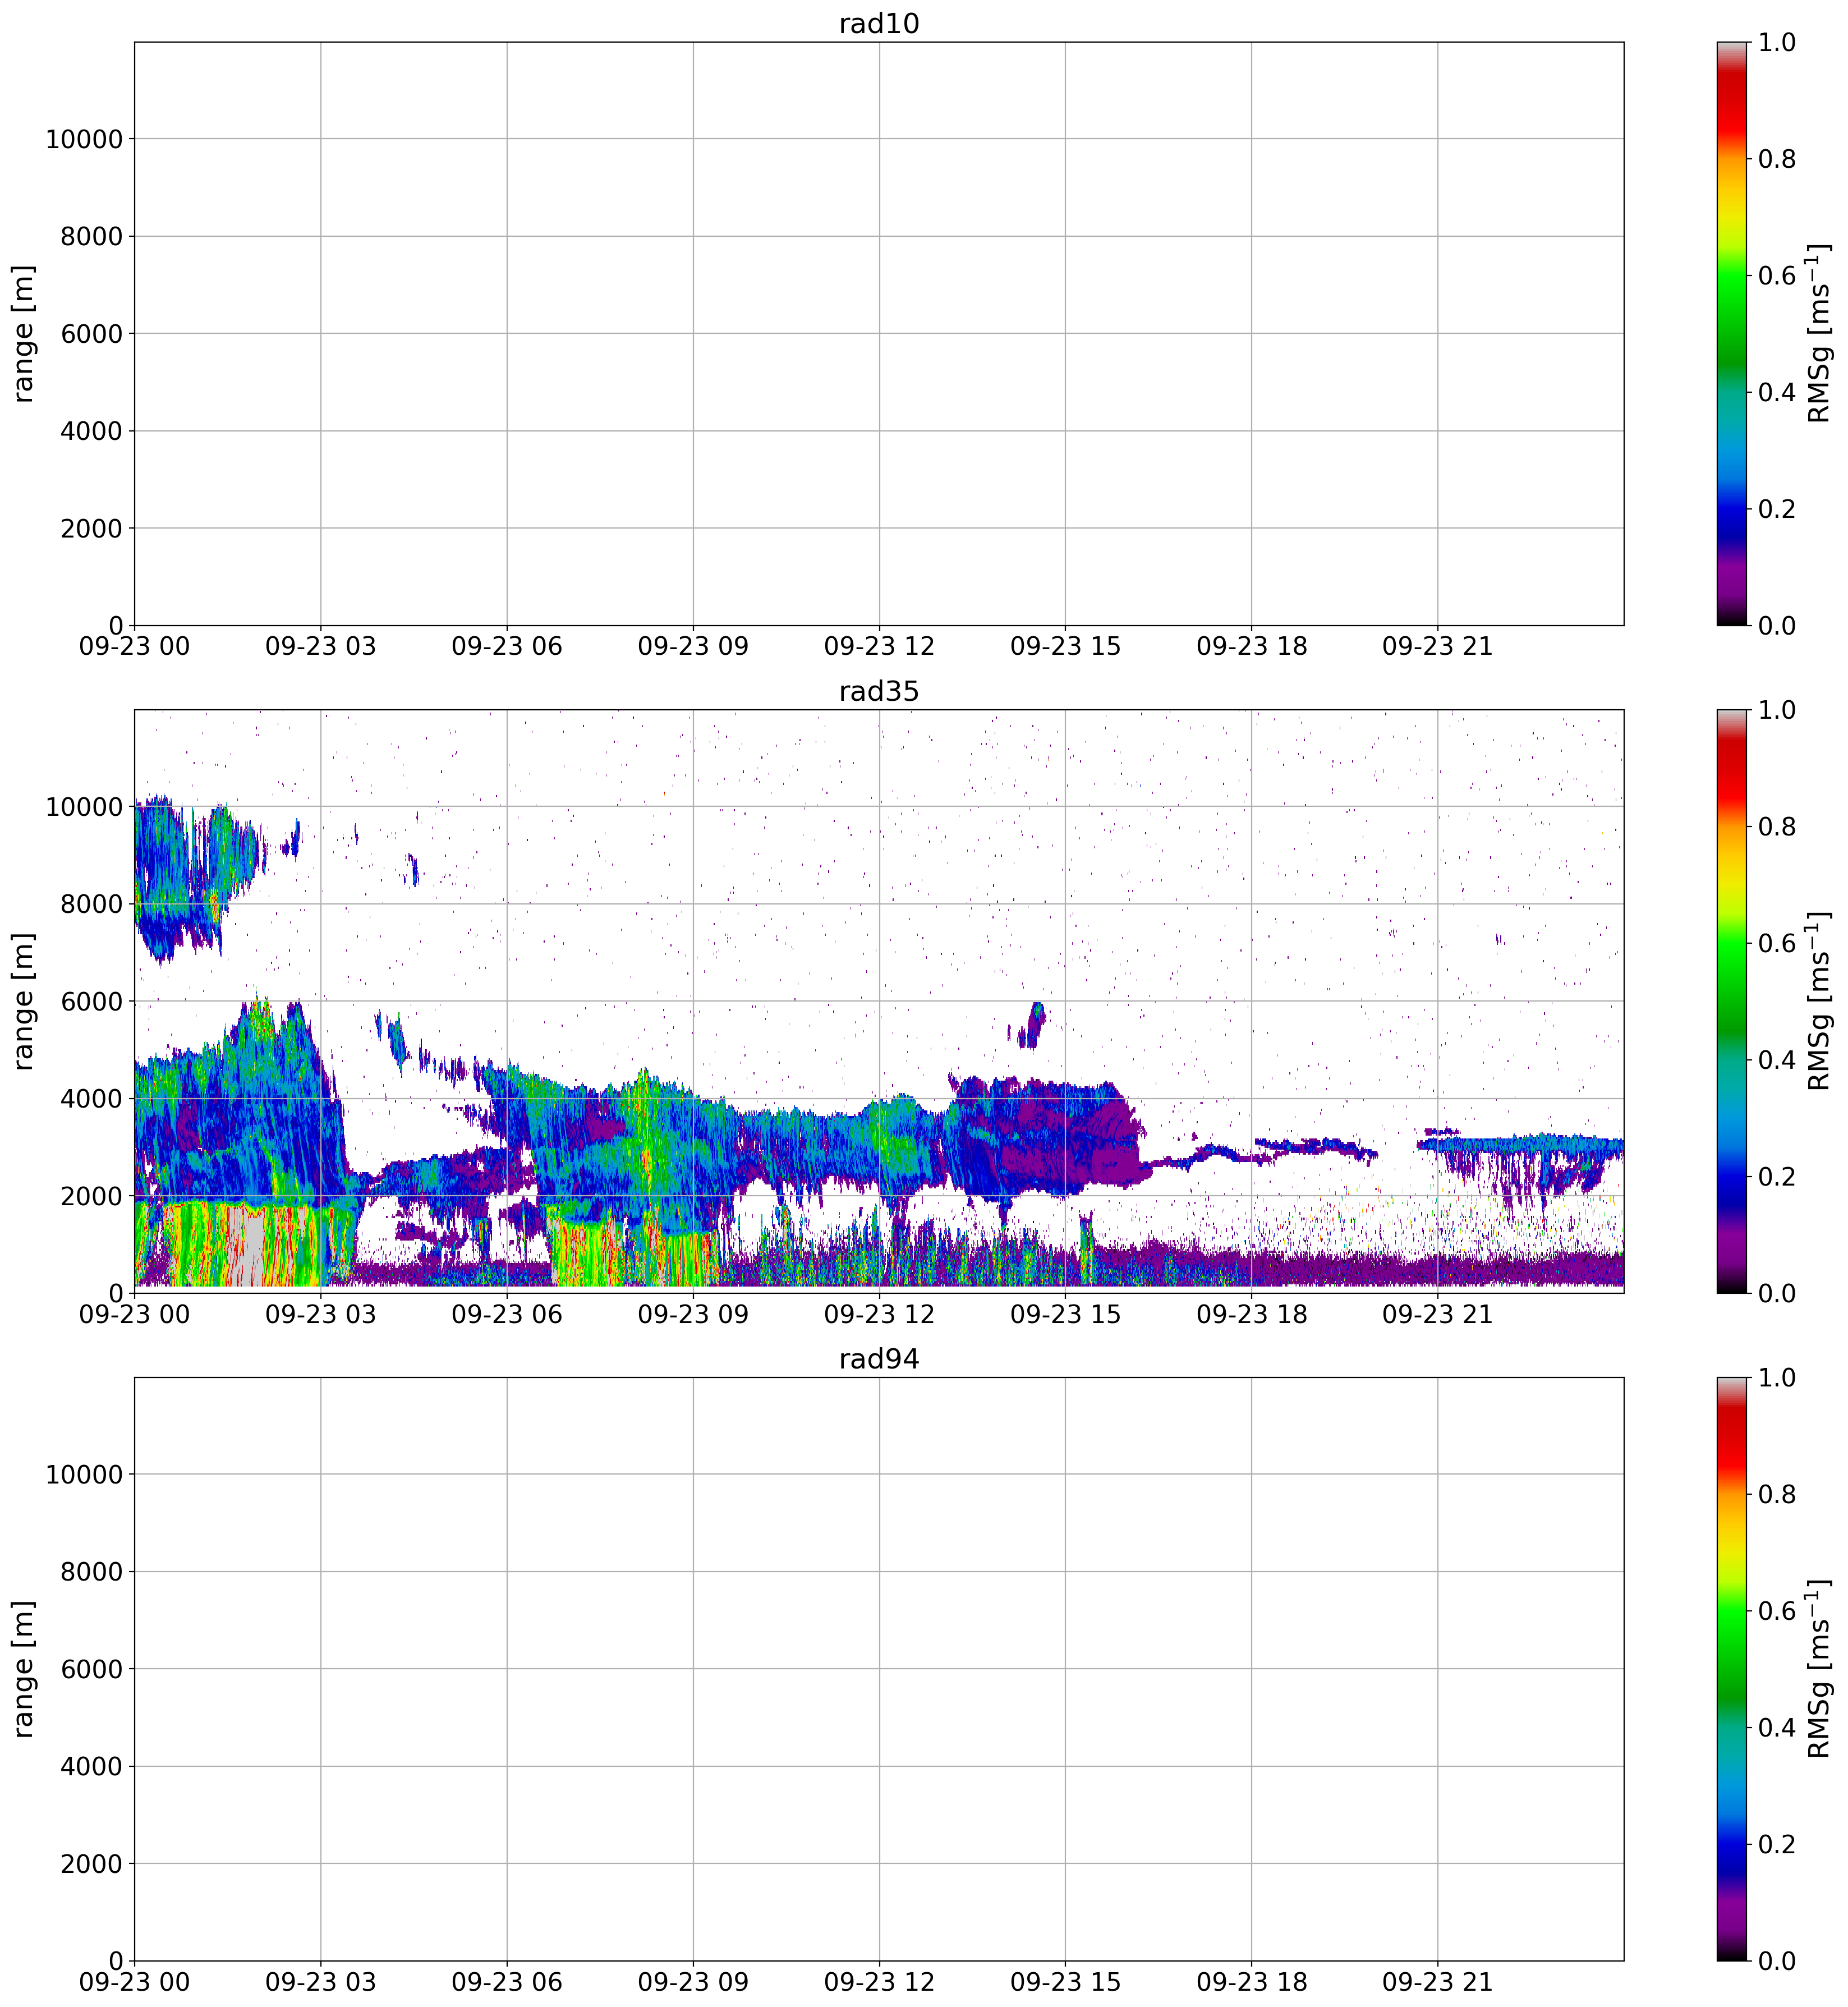Click the rad35 panel's colorbar
The height and width of the screenshot is (2007, 1848).
[x=1731, y=1001]
